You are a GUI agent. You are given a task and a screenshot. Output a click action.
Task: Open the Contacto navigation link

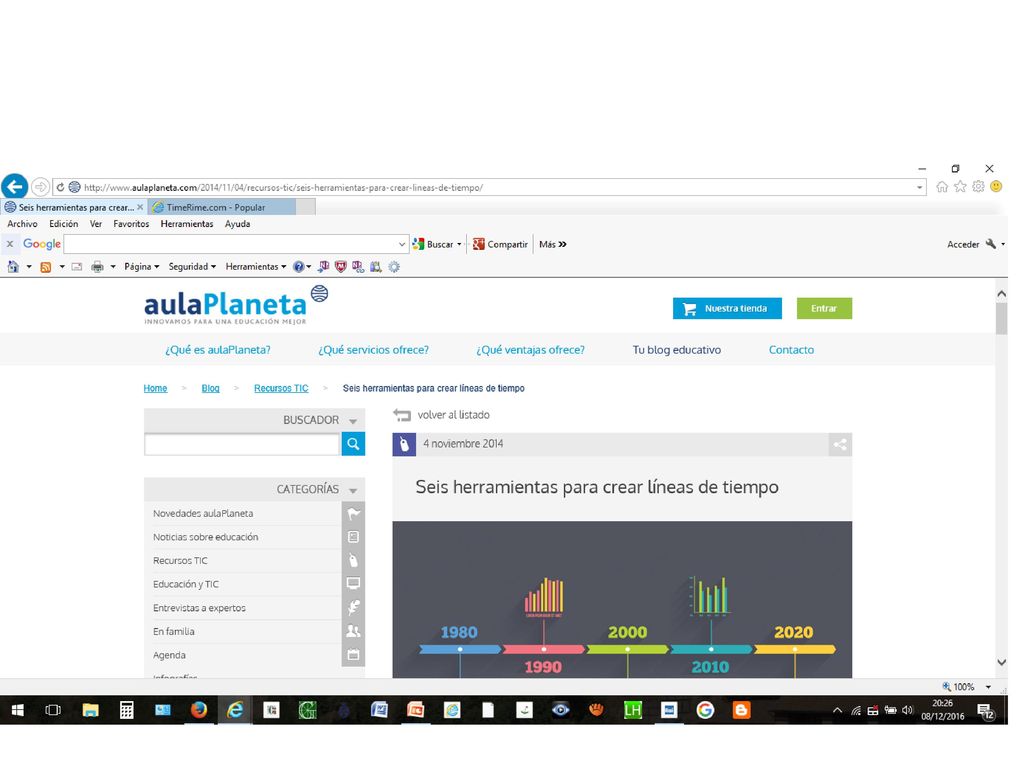tap(791, 350)
